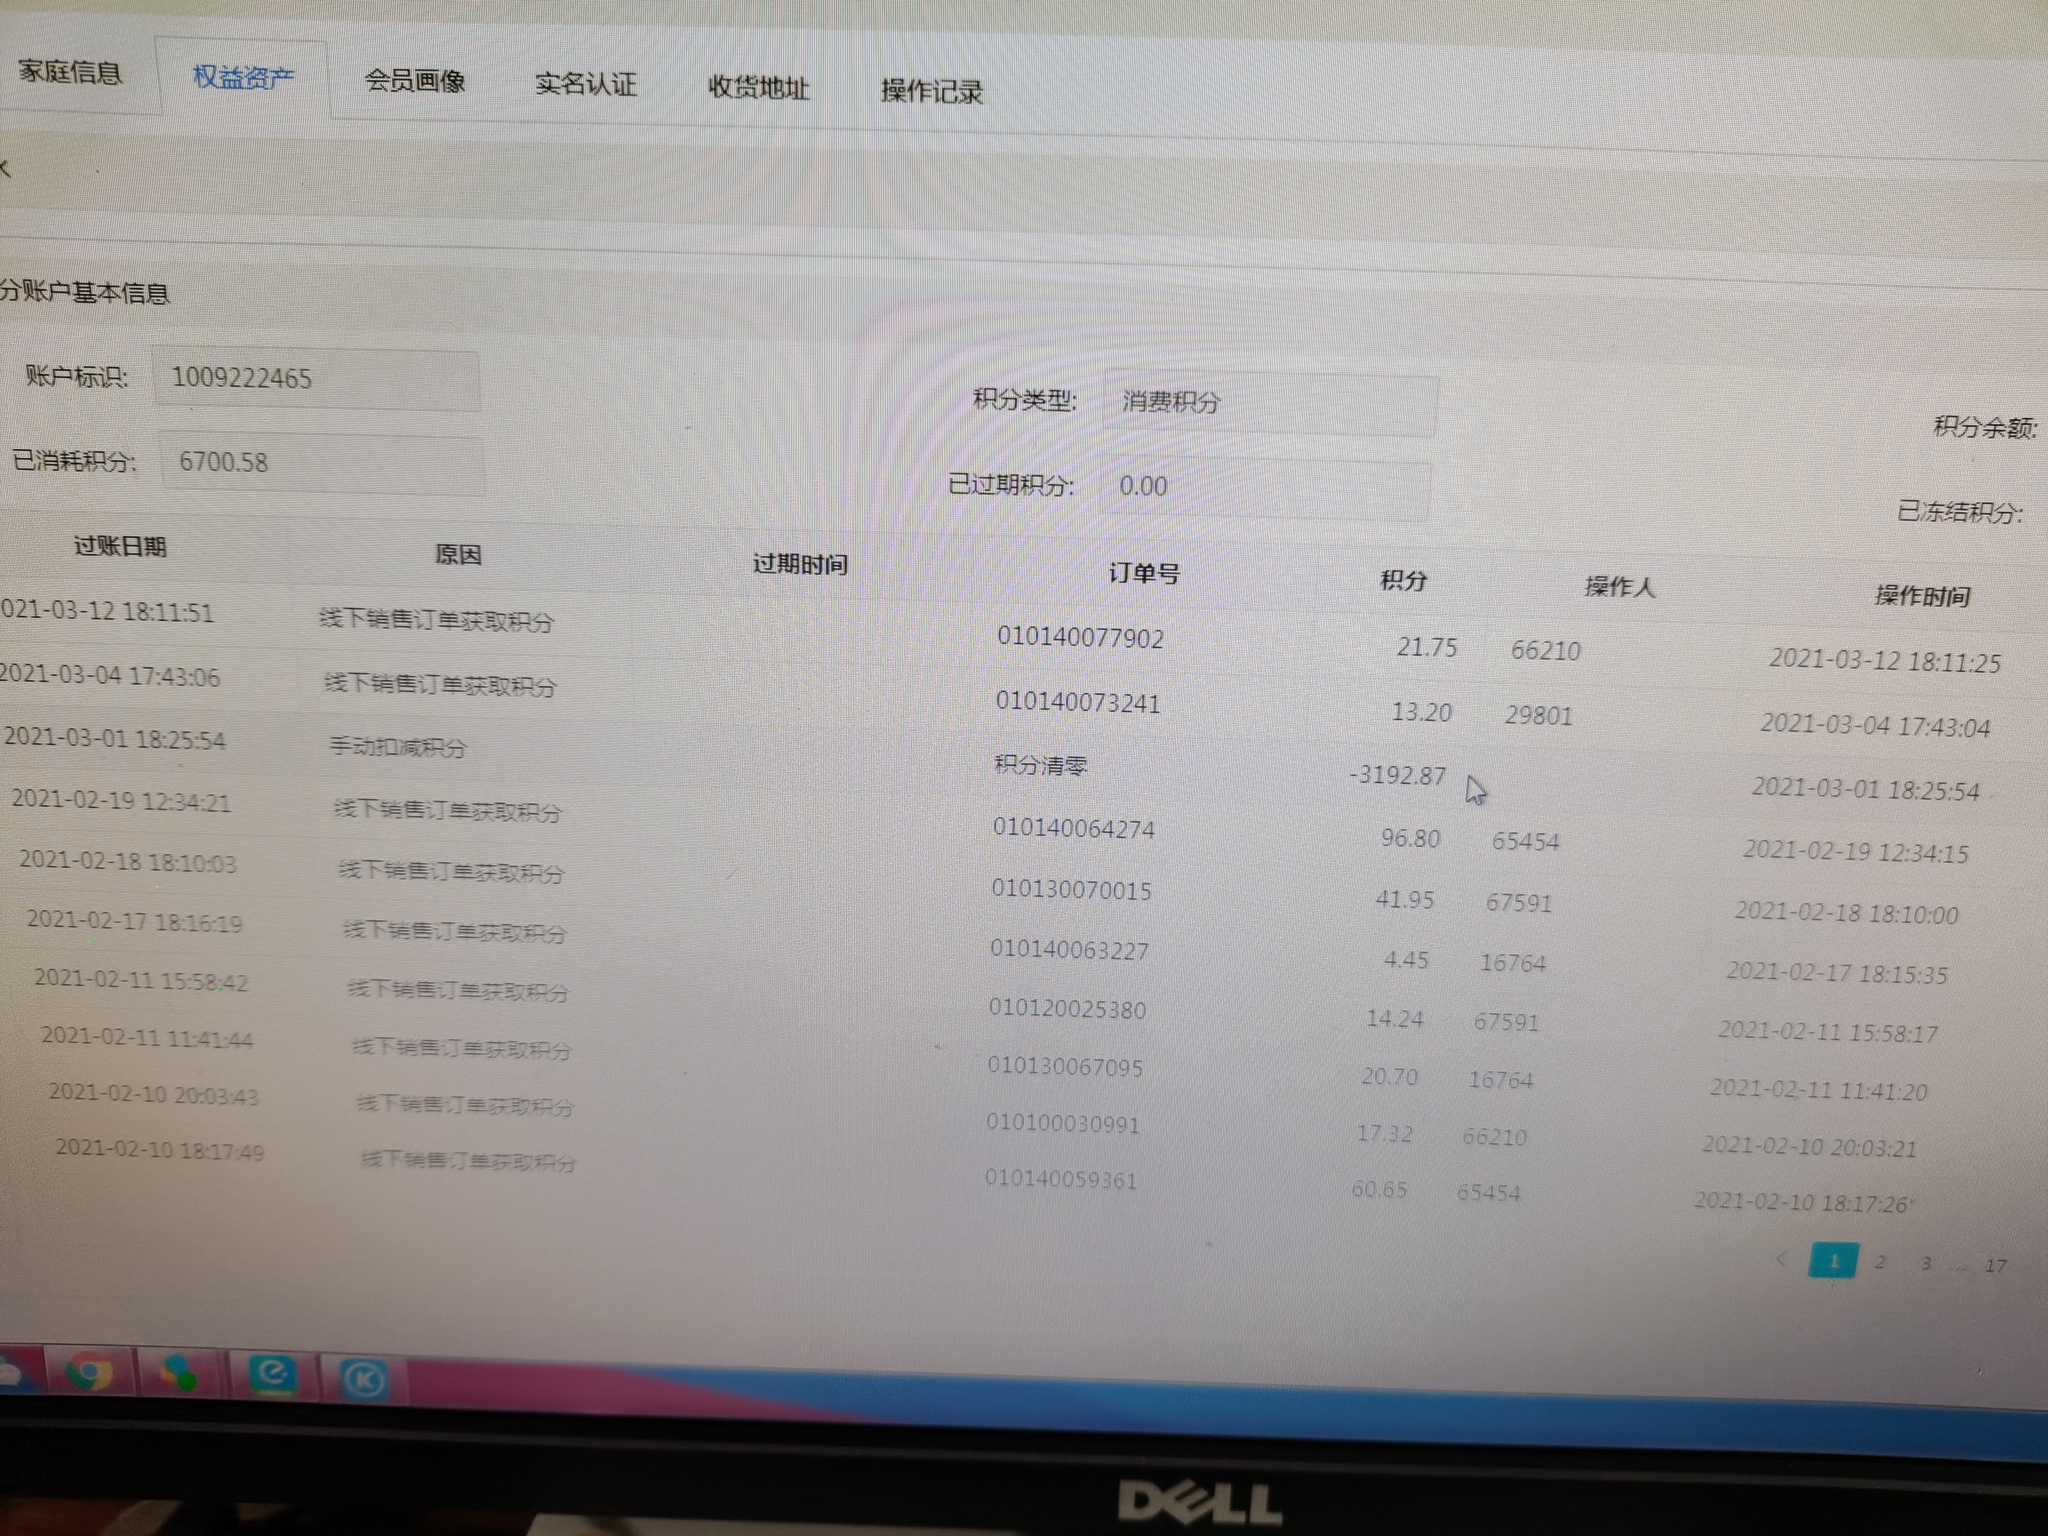Screen dimensions: 2048x1536
Task: Go to page 2 of results
Action: 1880,1262
